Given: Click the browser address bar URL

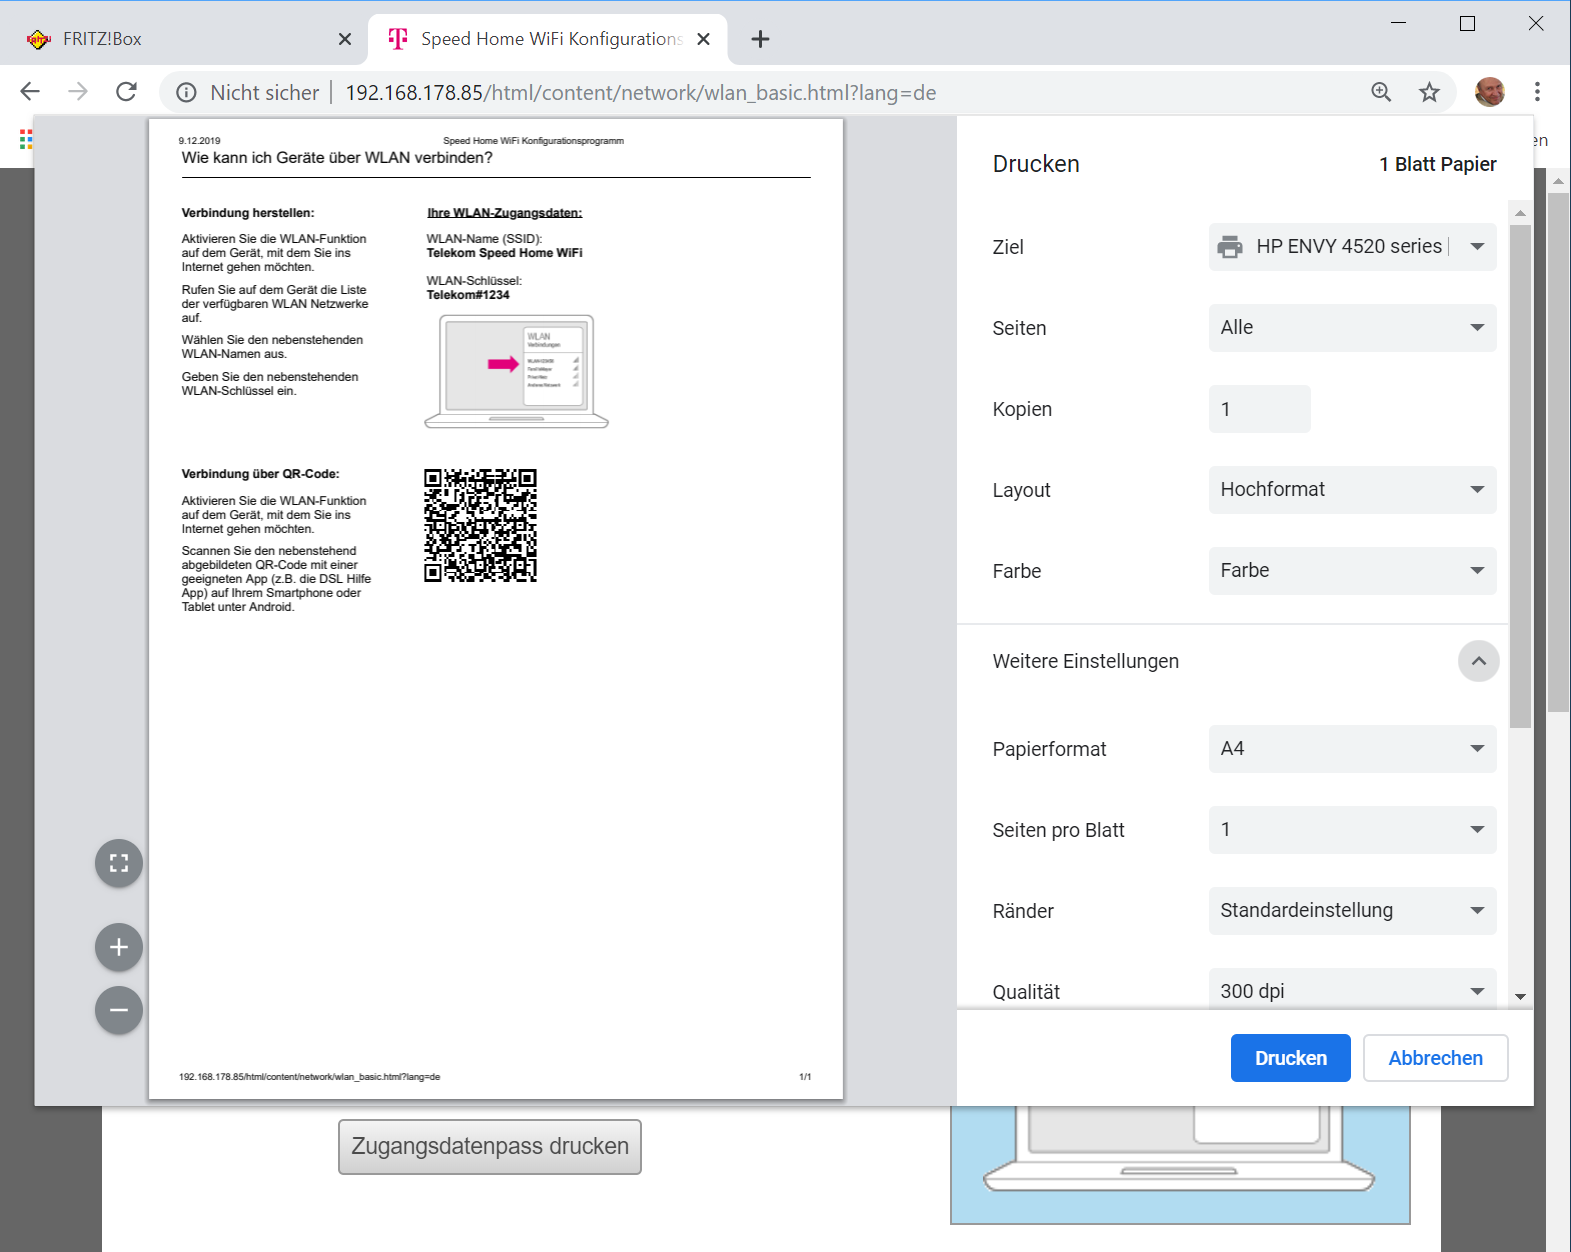Looking at the screenshot, I should [641, 93].
